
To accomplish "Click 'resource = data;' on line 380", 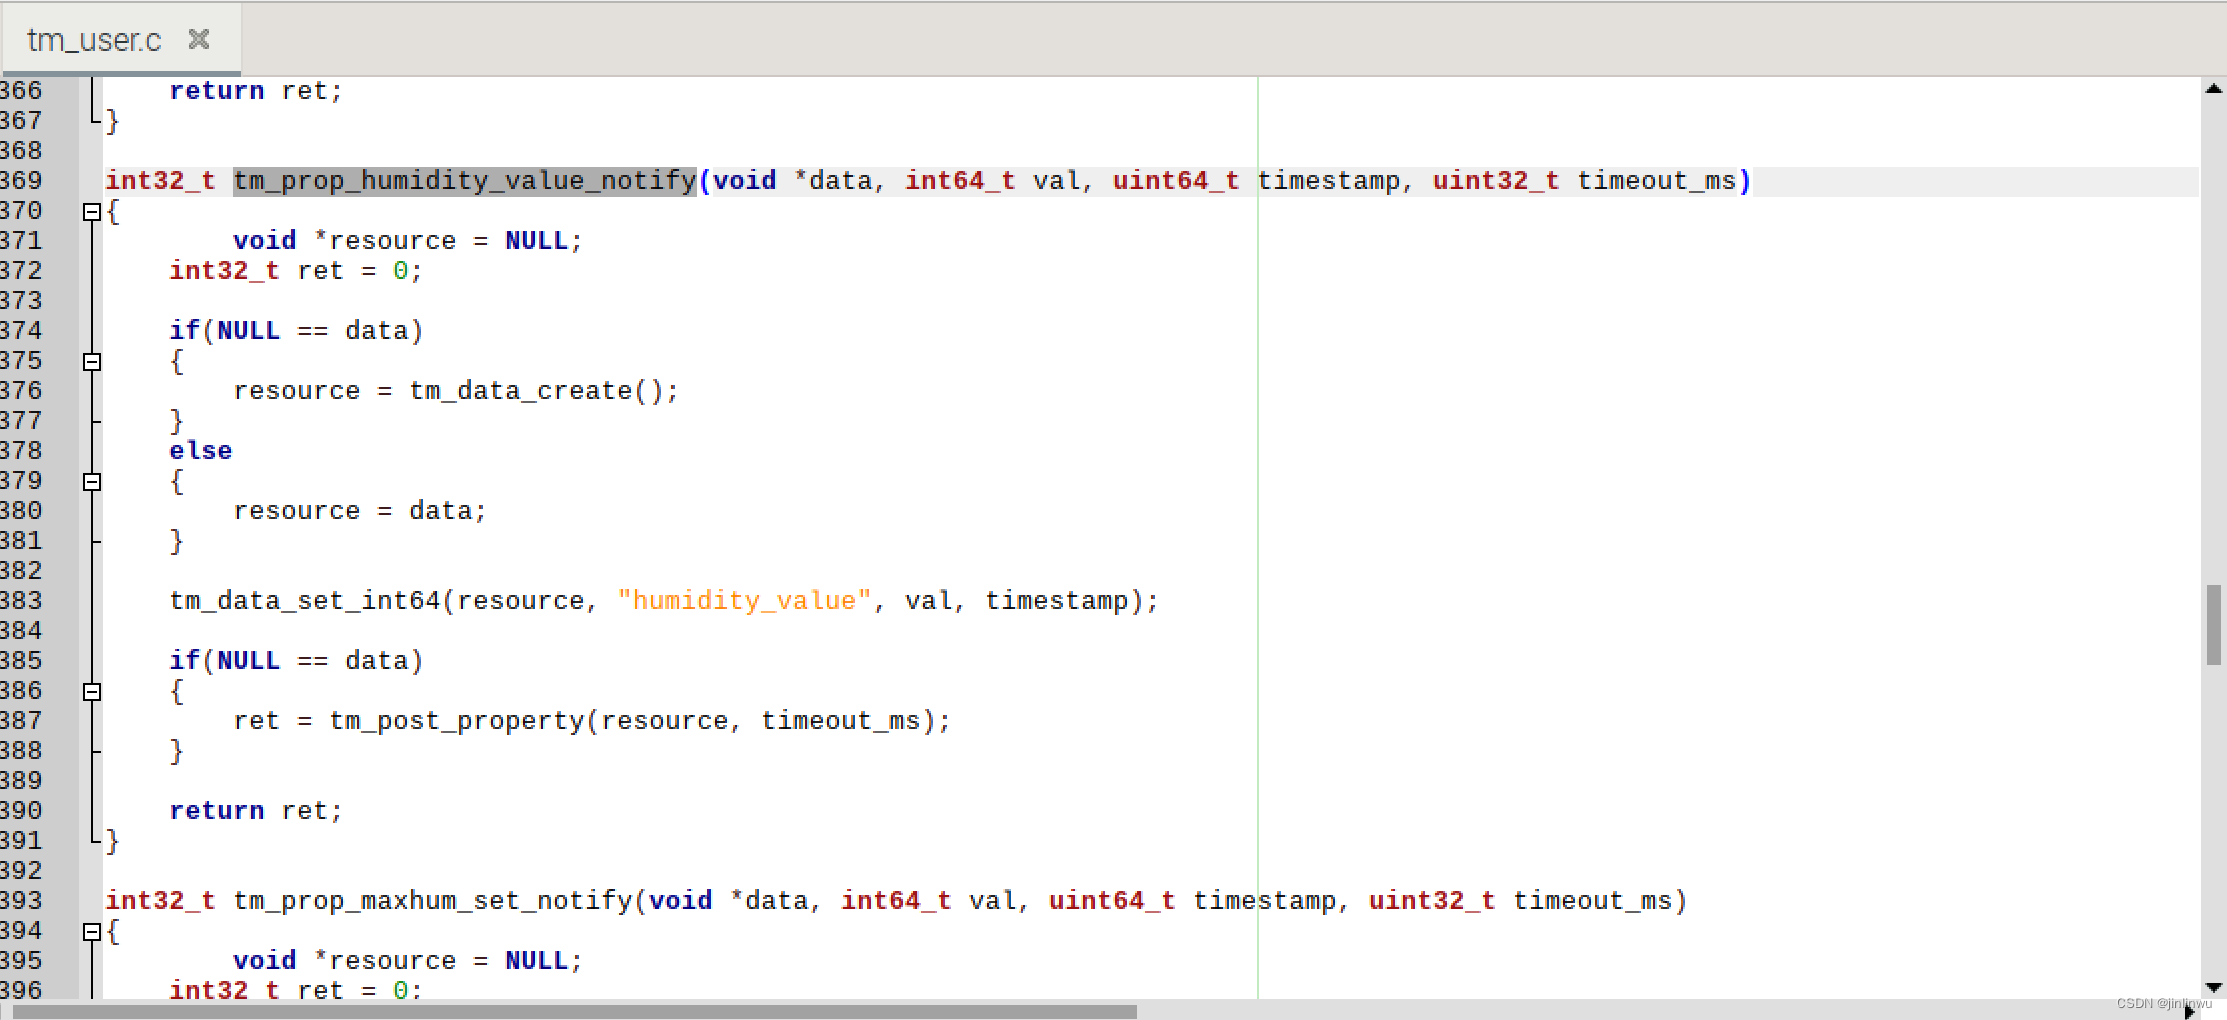I will click(x=360, y=511).
